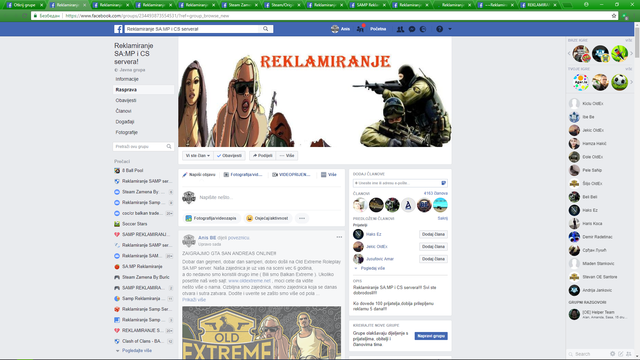640x360 pixels.
Task: Click the 'Pretraži ovu grupu' search field
Action: point(143,147)
